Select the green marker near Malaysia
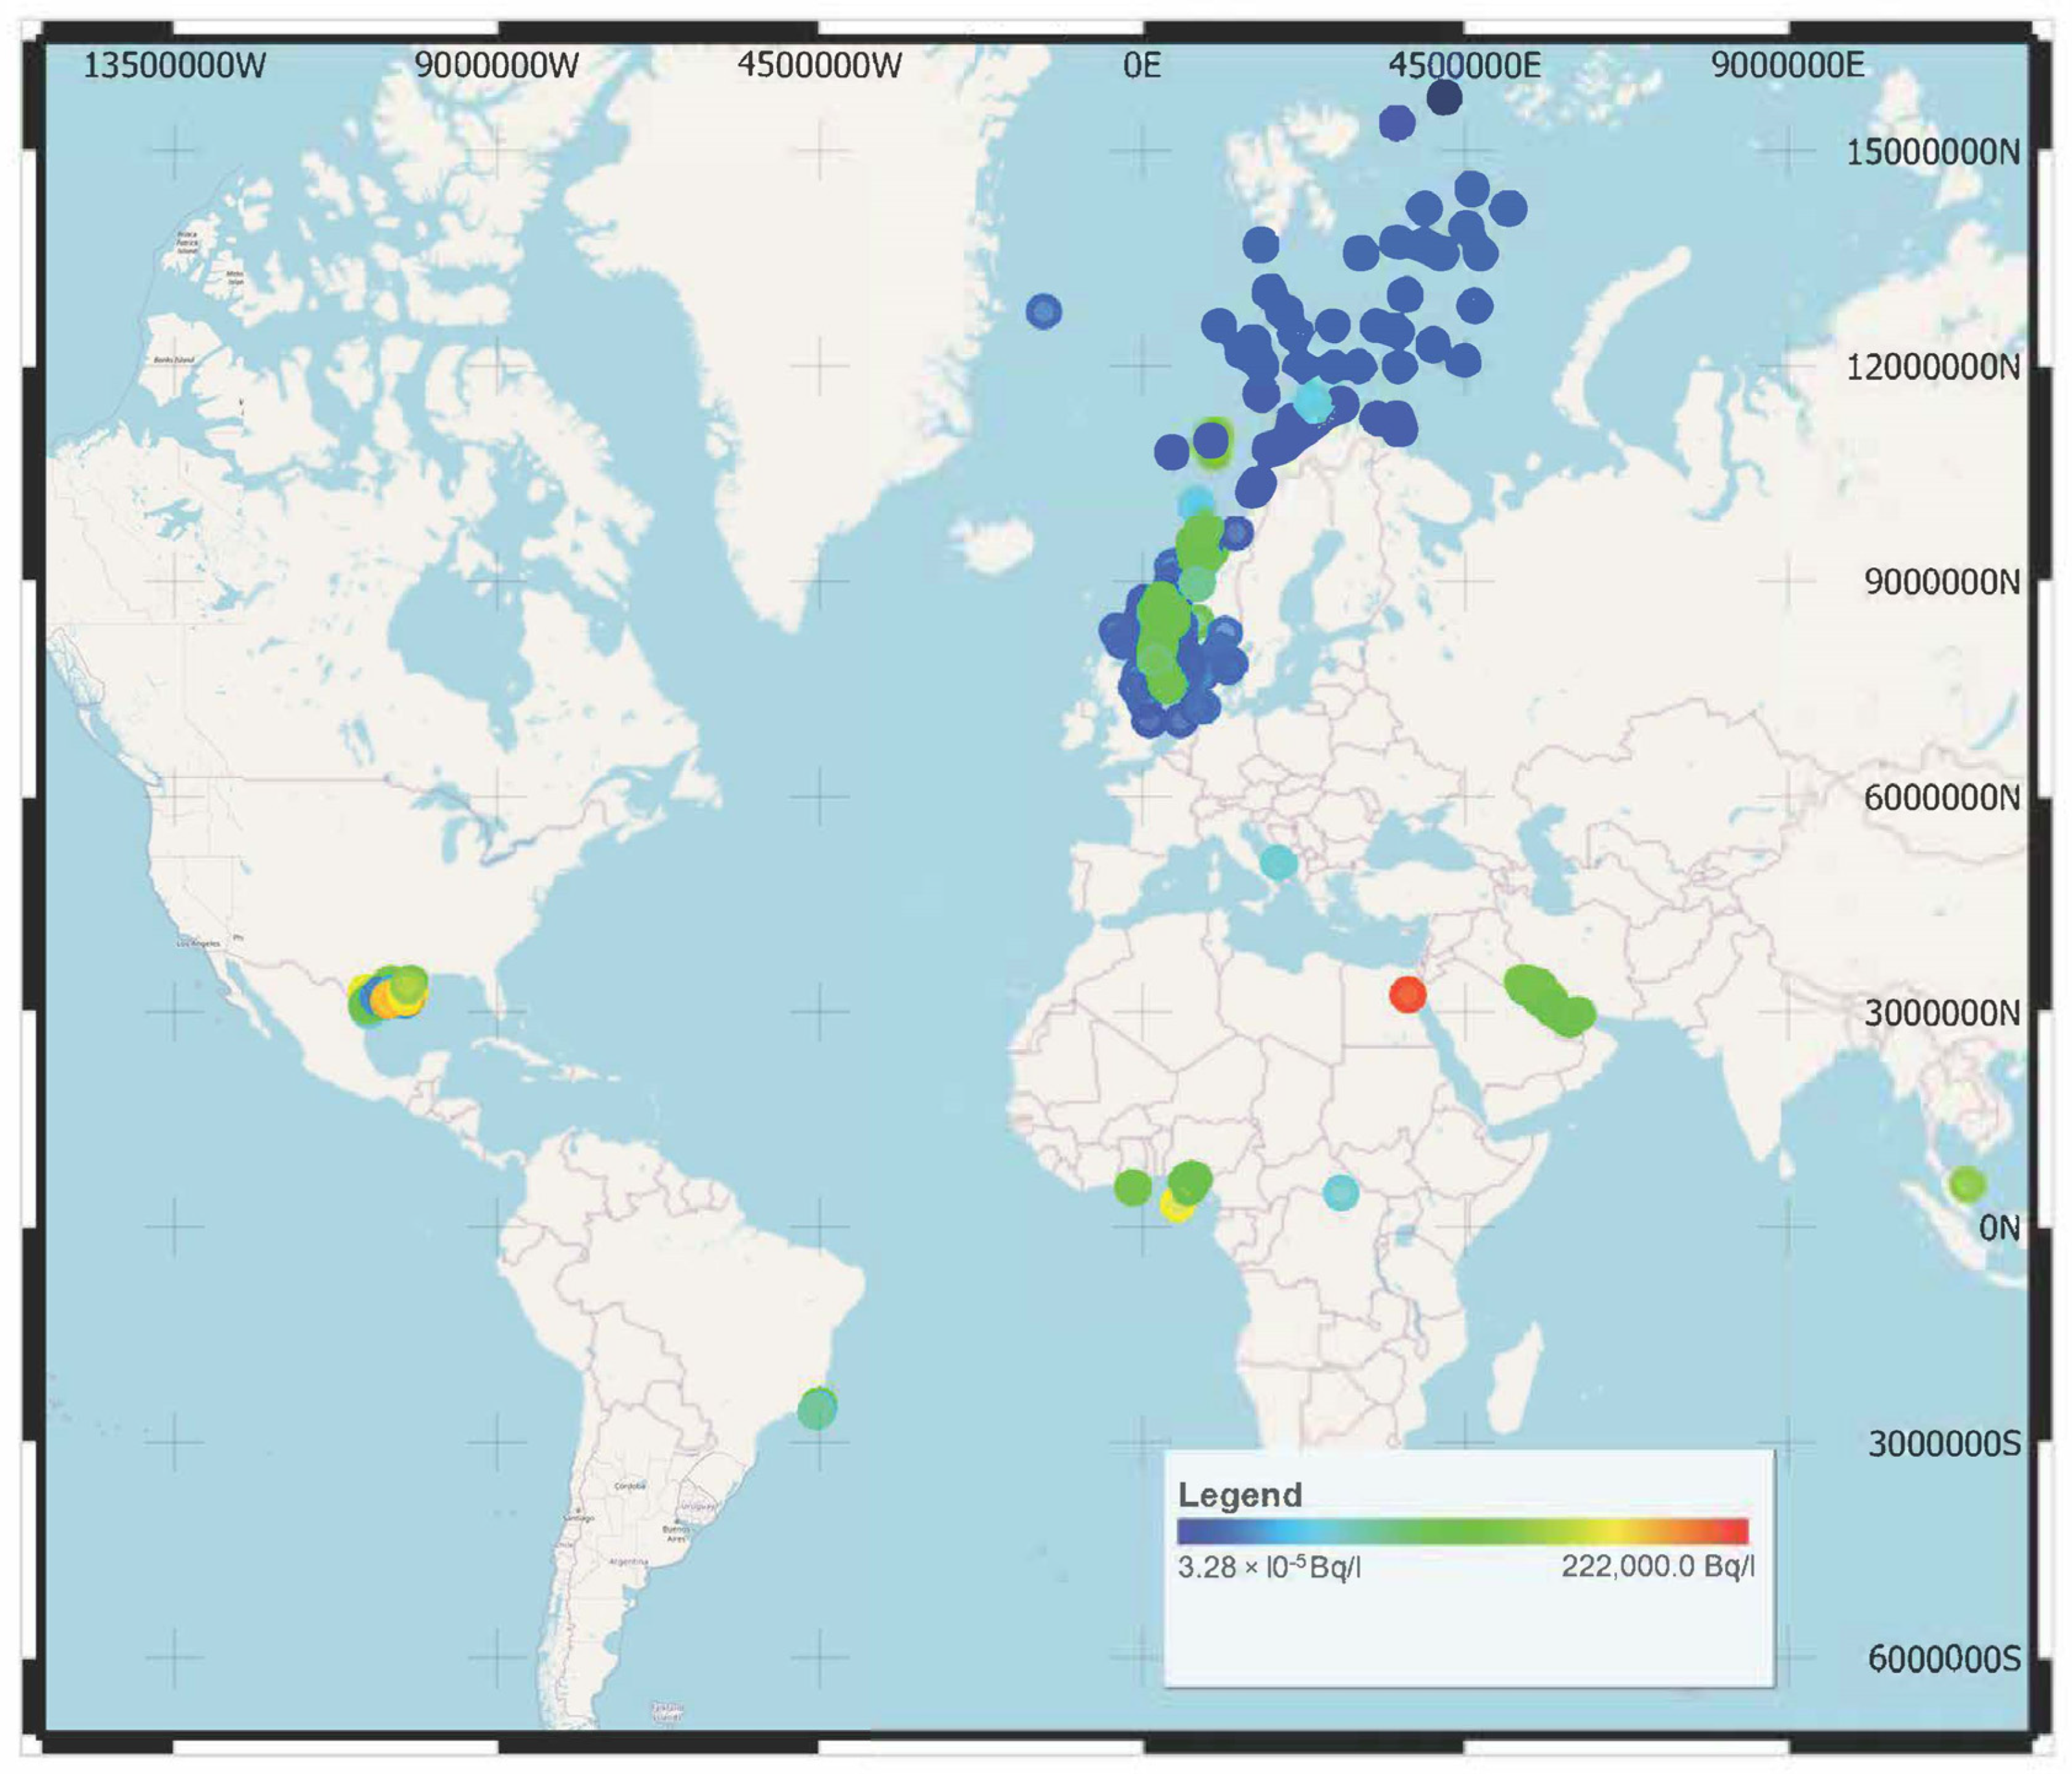 click(1967, 1184)
